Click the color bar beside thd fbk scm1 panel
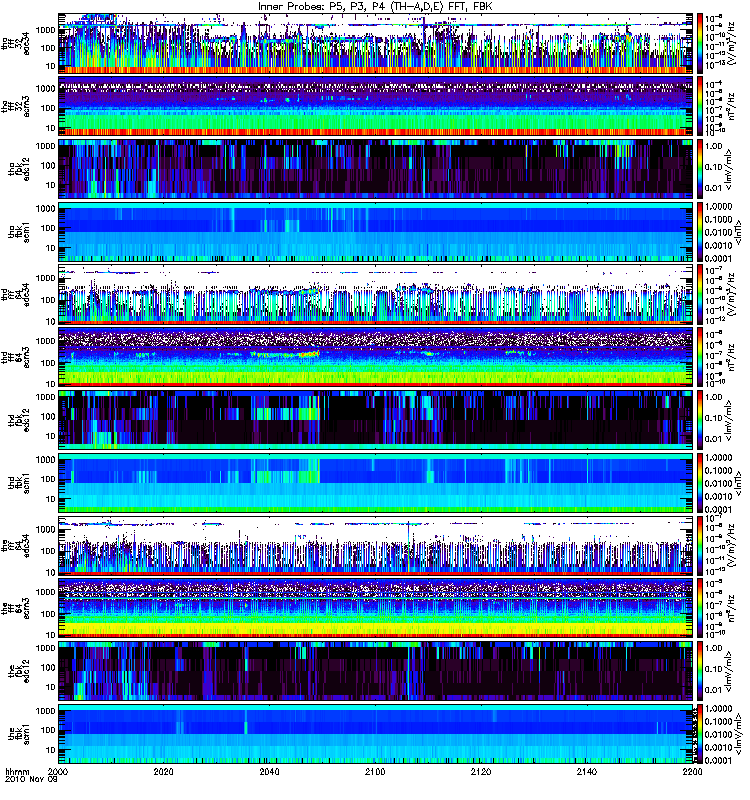This screenshot has width=750, height=800. click(x=700, y=482)
